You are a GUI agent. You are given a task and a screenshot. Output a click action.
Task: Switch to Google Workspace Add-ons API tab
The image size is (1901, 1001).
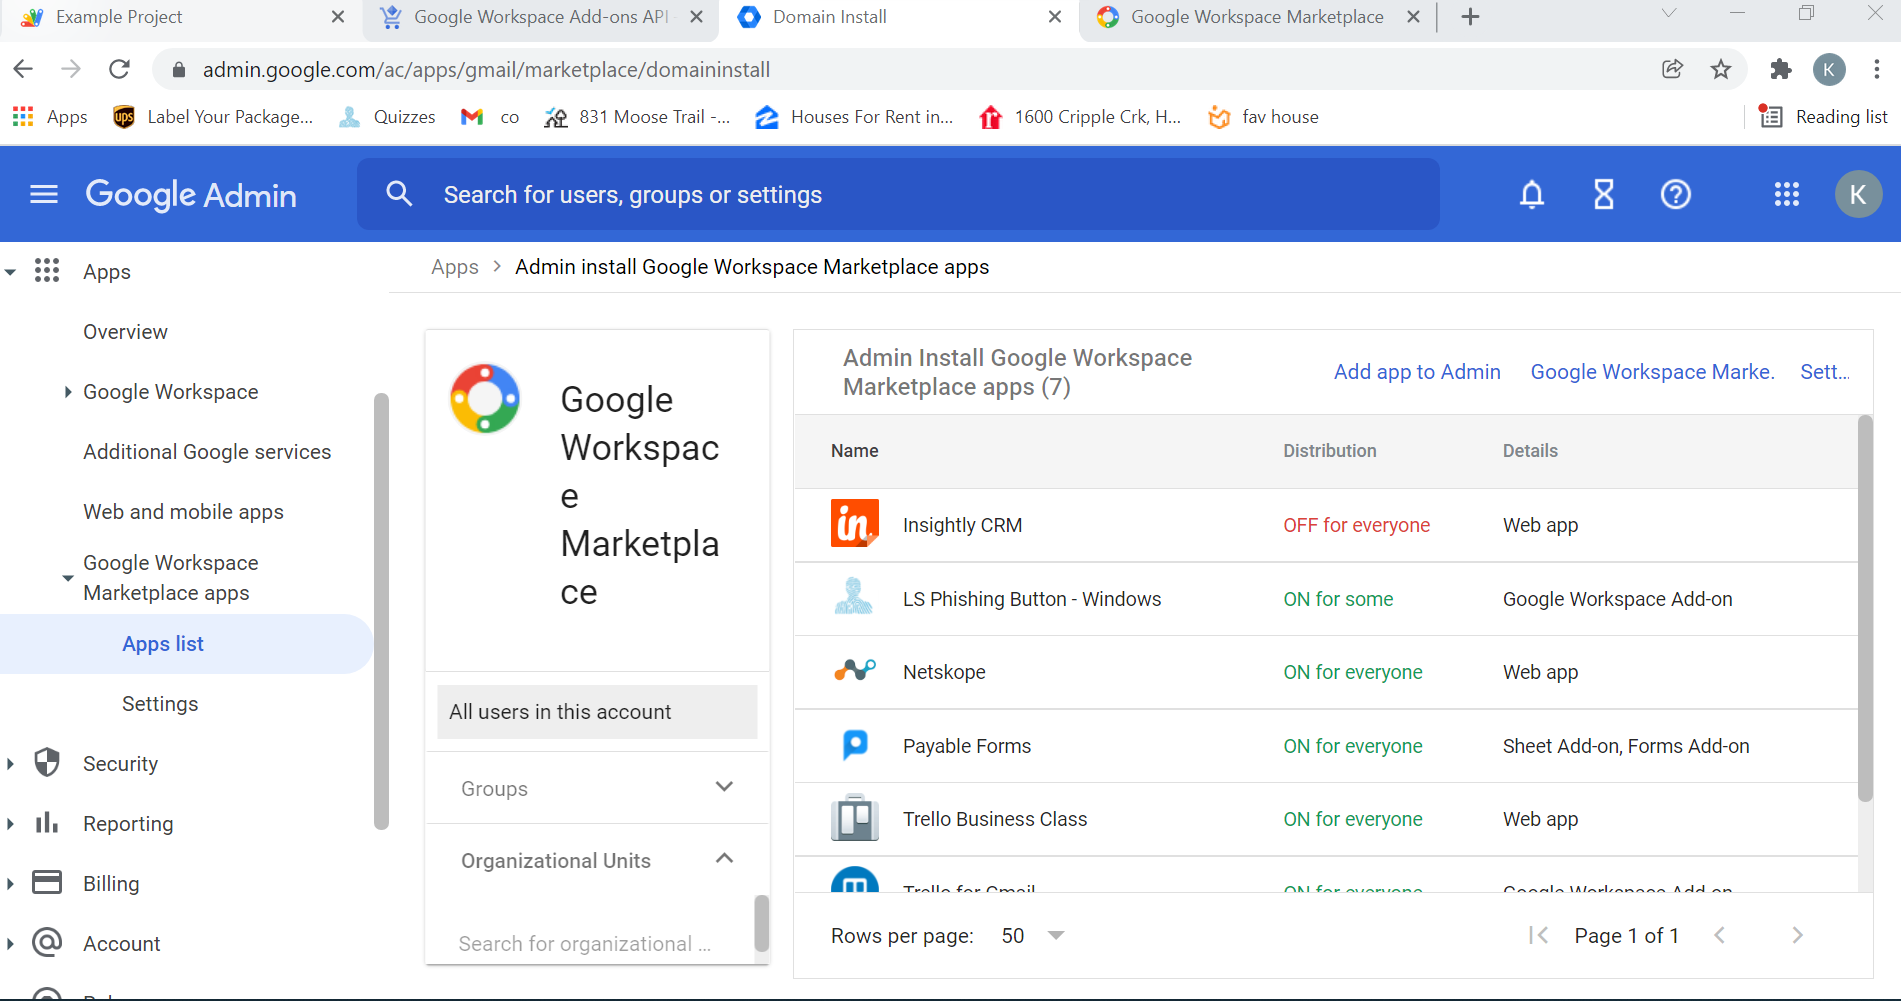541,17
